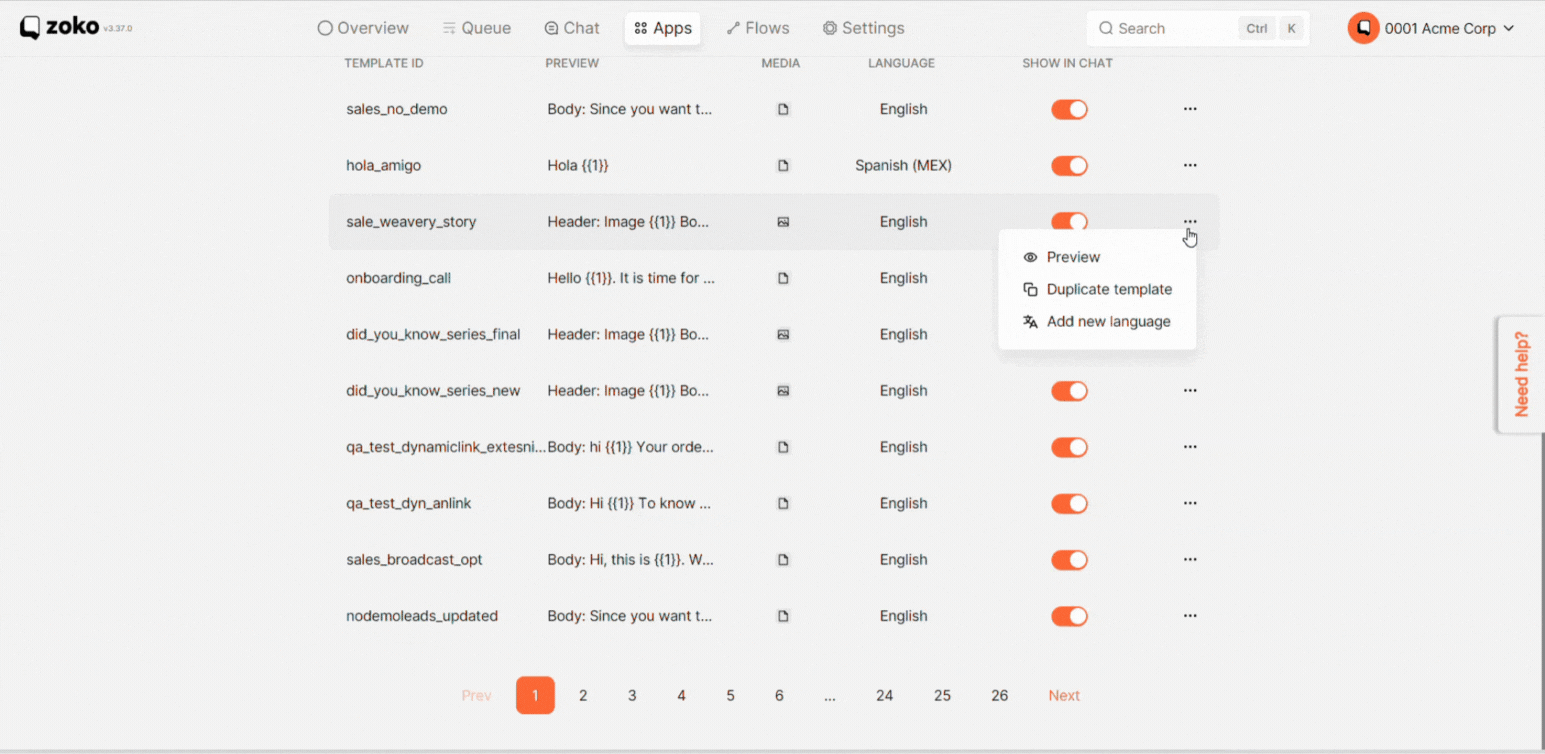The width and height of the screenshot is (1545, 754).
Task: Go to page 25
Action: [x=942, y=695]
